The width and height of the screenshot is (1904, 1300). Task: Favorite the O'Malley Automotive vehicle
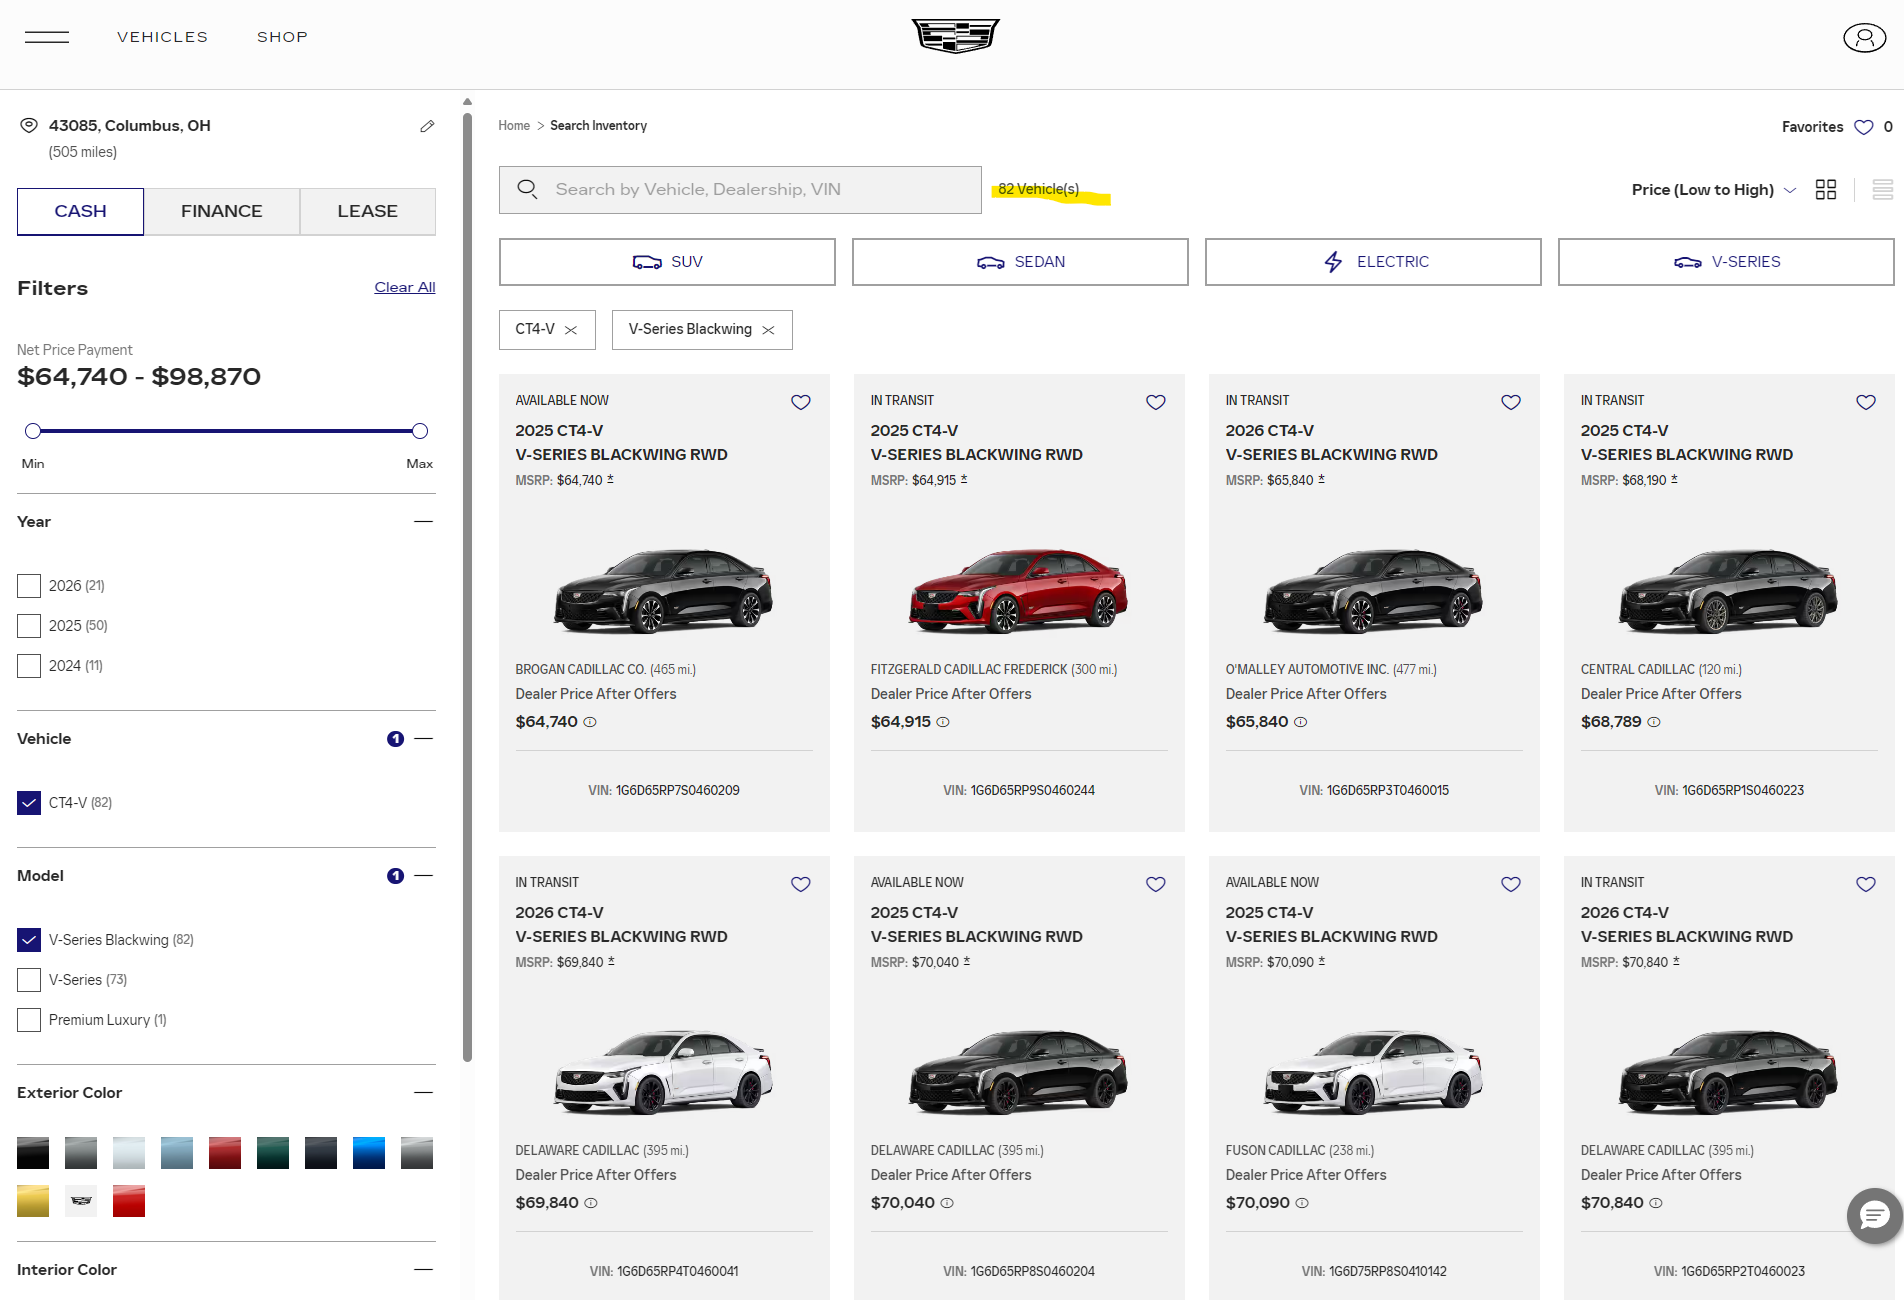click(x=1510, y=402)
